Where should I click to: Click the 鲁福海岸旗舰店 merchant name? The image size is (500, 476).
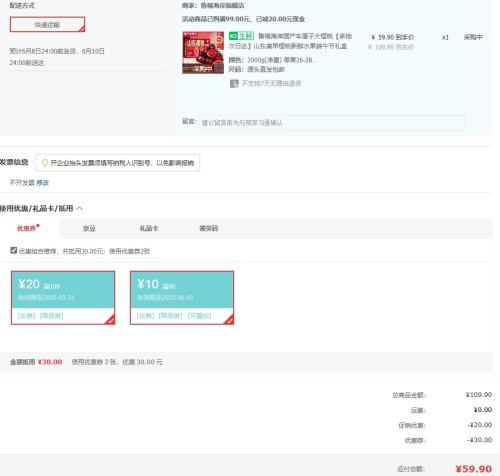pos(223,6)
